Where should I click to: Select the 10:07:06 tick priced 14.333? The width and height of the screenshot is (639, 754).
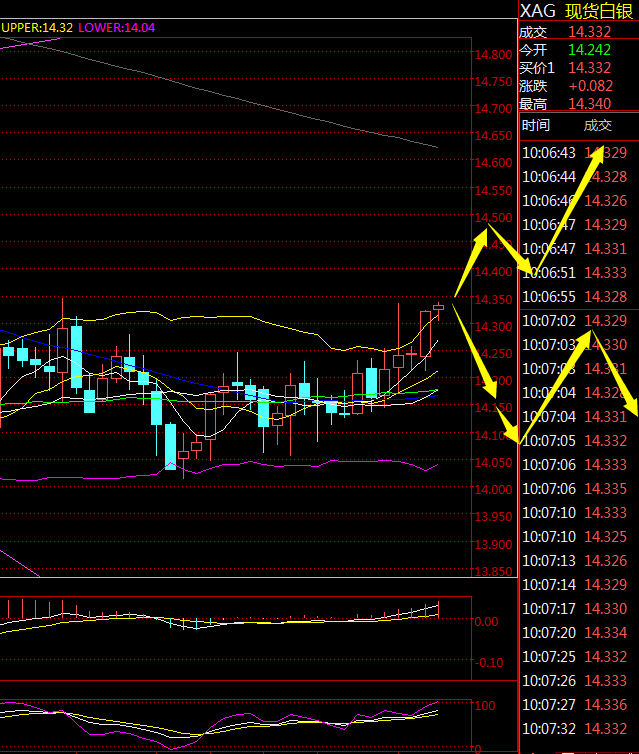575,465
